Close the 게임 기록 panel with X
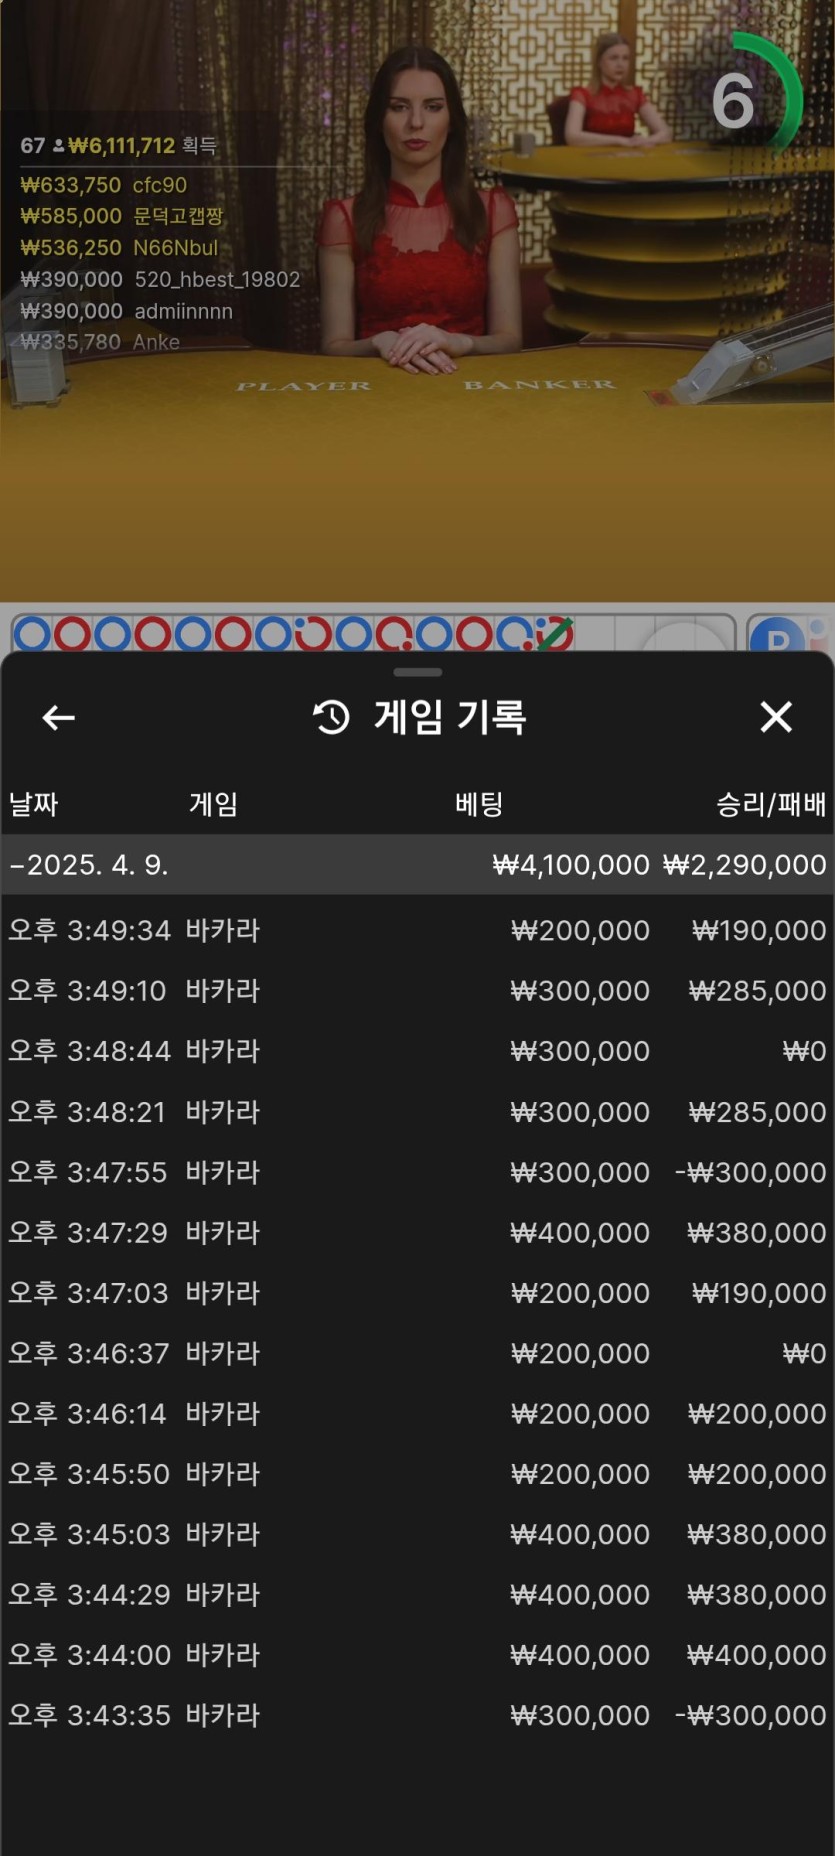 (776, 717)
